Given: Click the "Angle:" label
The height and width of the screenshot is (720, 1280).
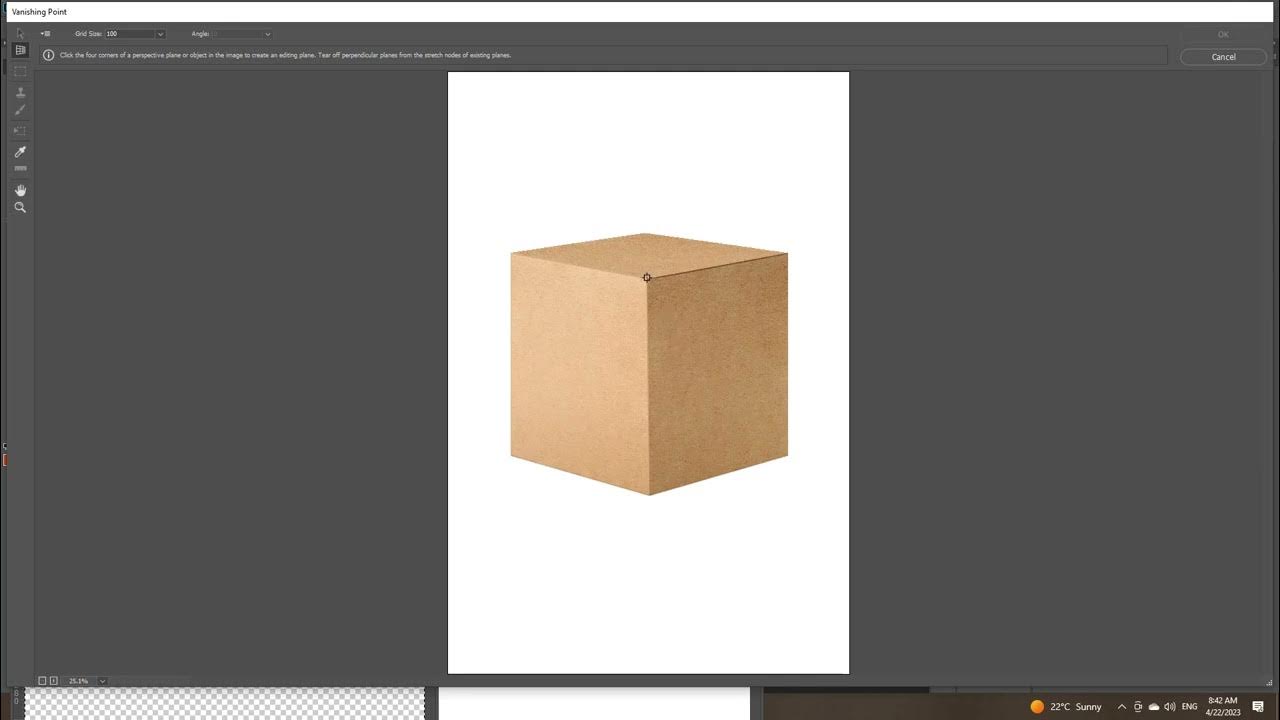Looking at the screenshot, I should (x=200, y=34).
